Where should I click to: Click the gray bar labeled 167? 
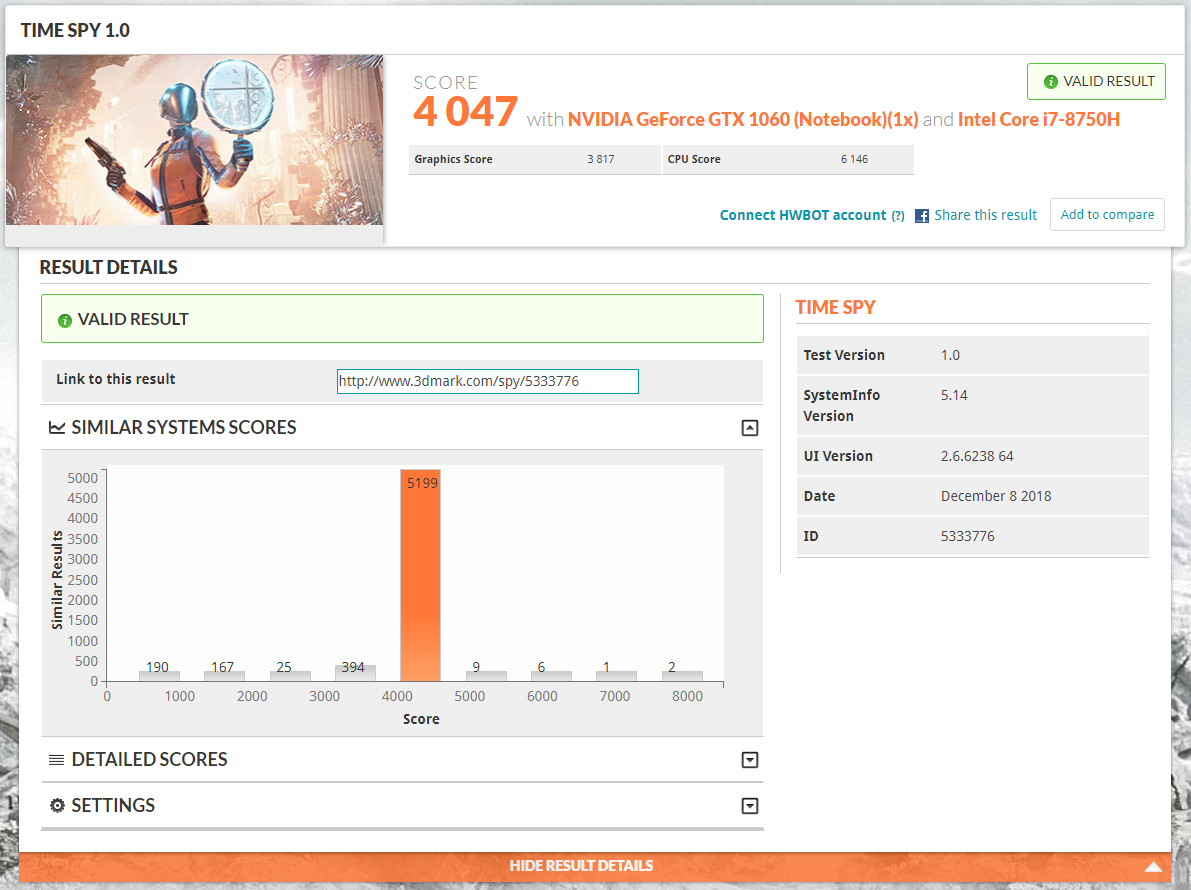225,676
